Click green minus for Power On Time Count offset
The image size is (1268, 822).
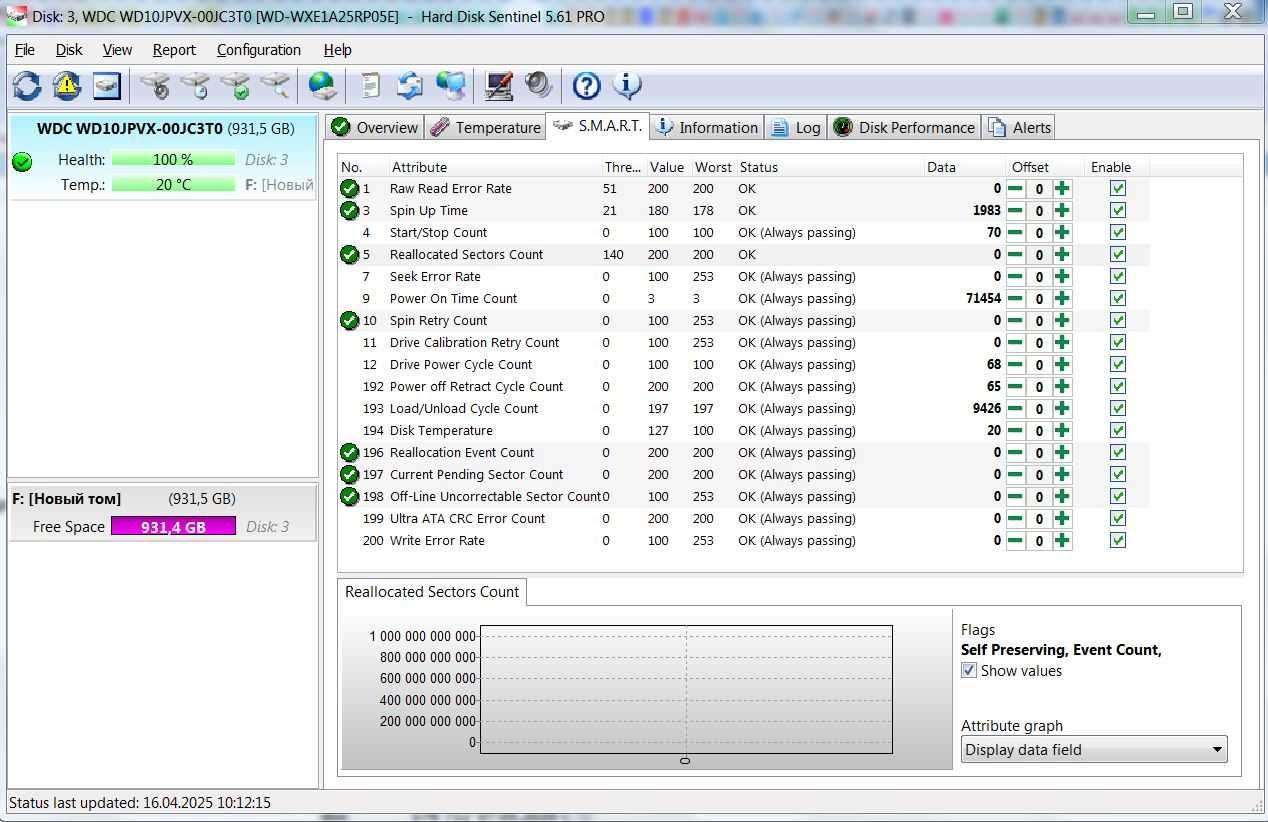(x=1015, y=298)
